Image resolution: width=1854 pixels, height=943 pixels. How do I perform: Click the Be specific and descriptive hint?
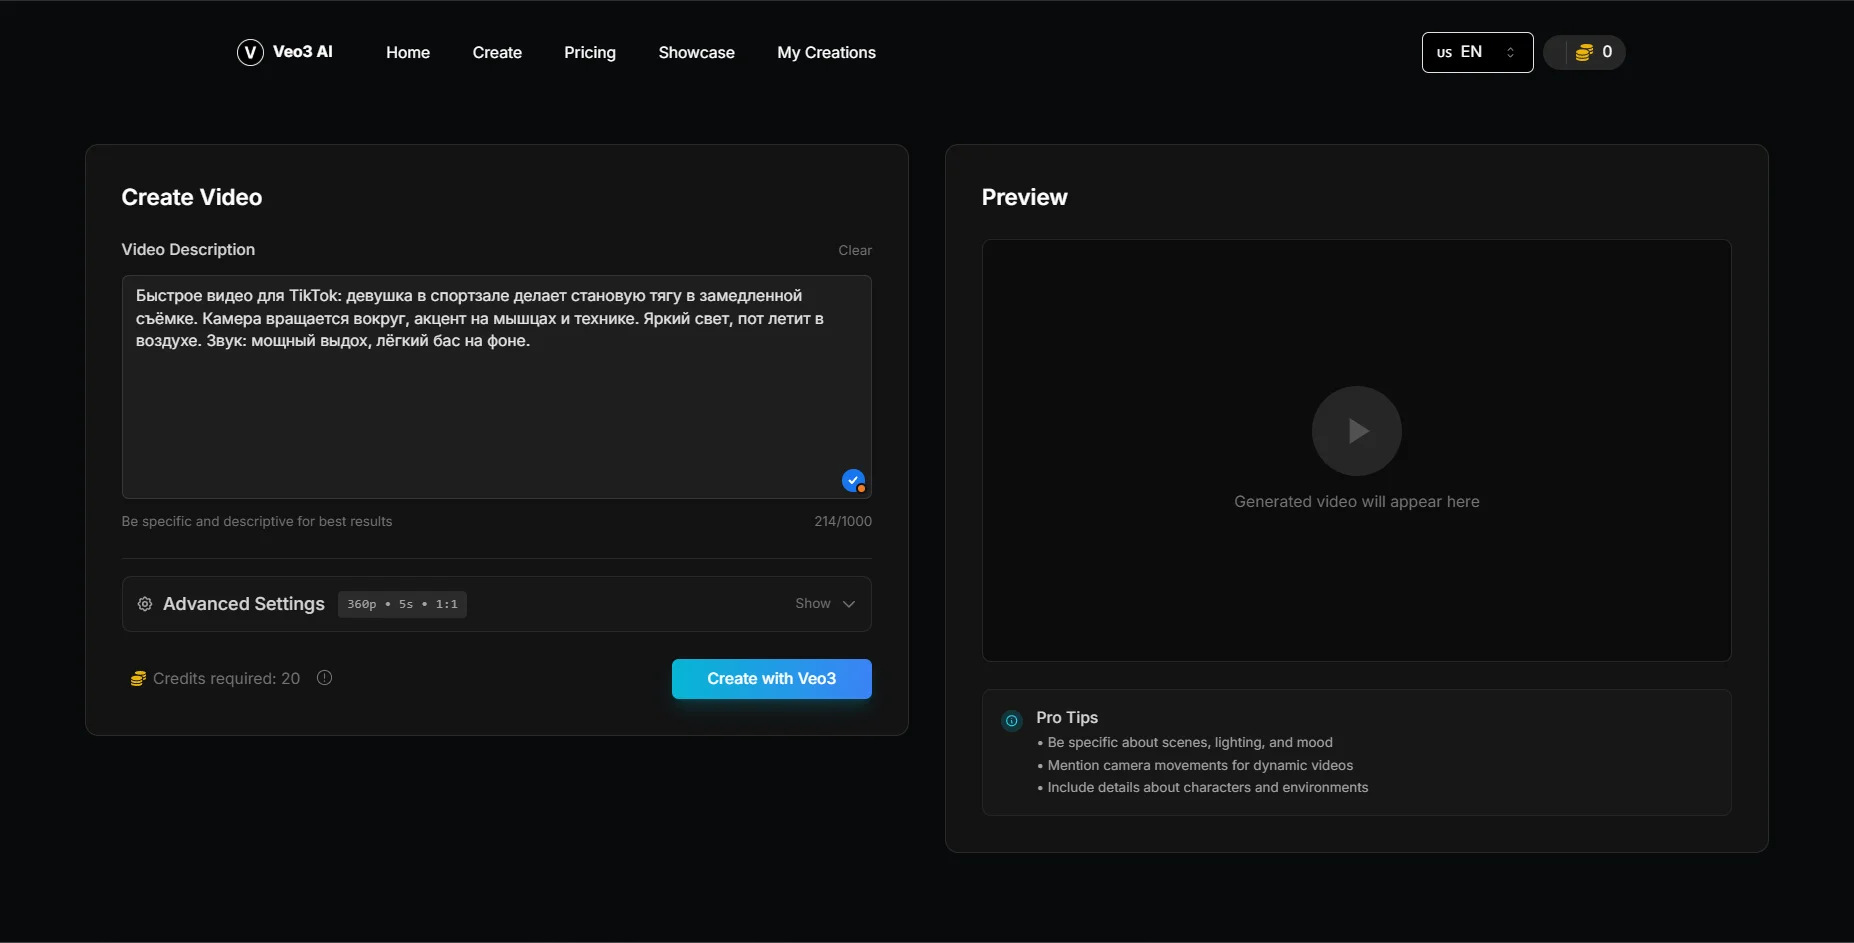coord(257,521)
